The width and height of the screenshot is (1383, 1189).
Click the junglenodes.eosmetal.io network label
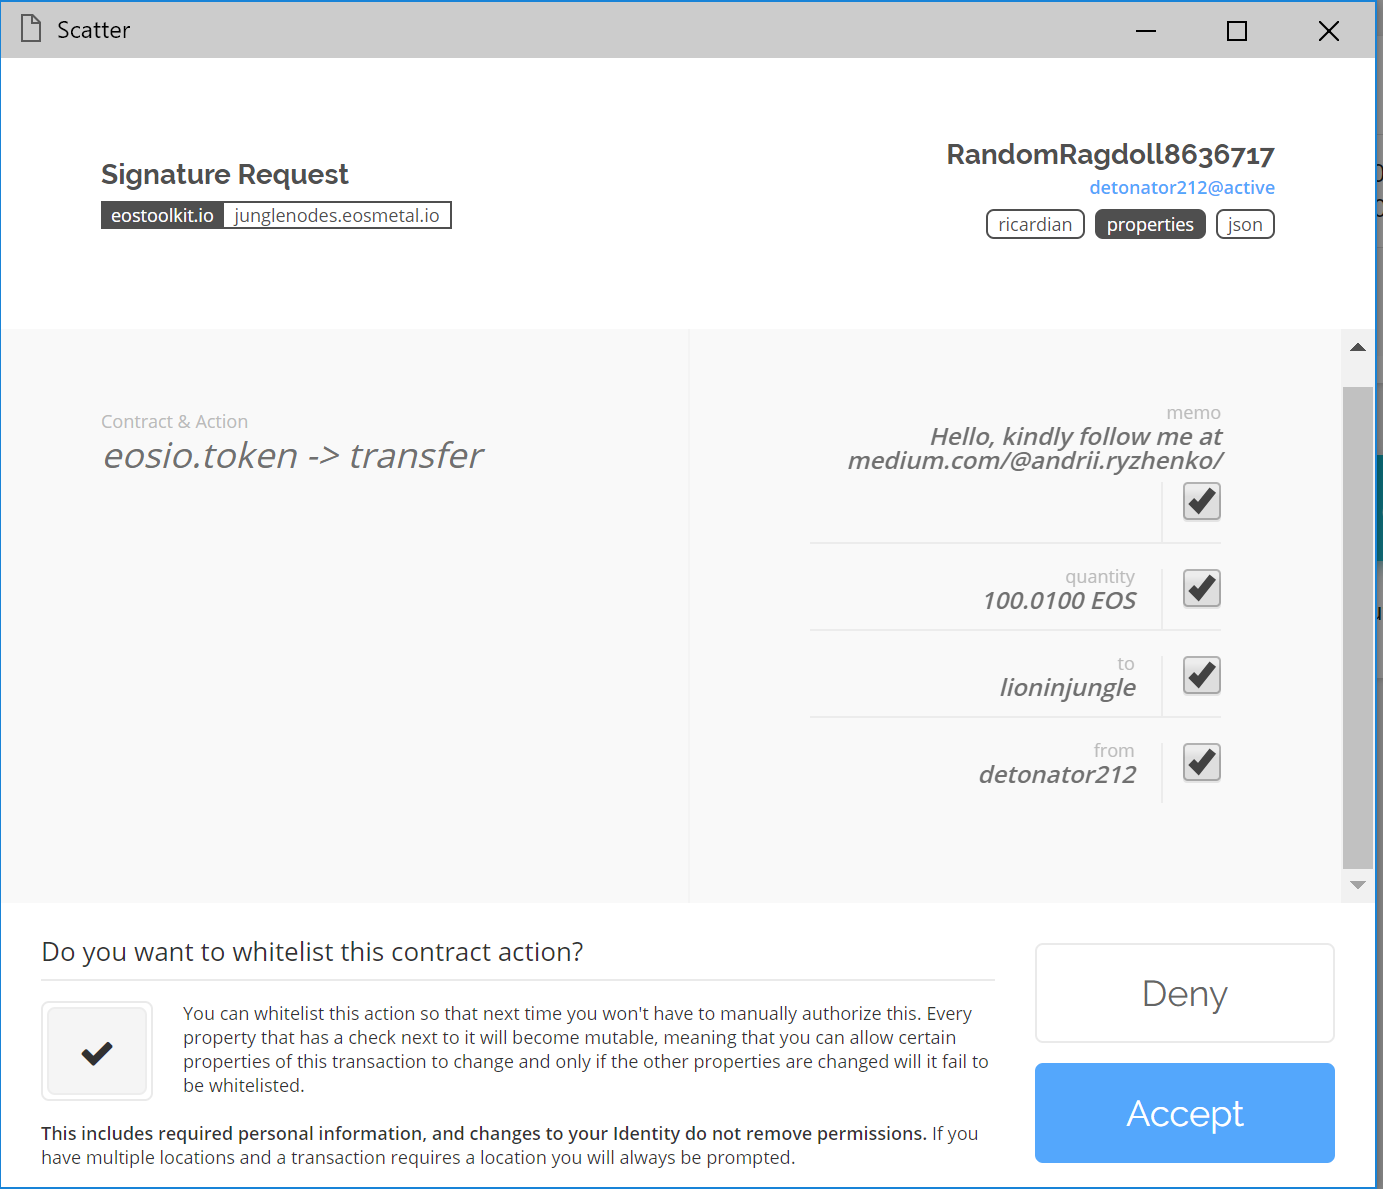click(x=337, y=215)
